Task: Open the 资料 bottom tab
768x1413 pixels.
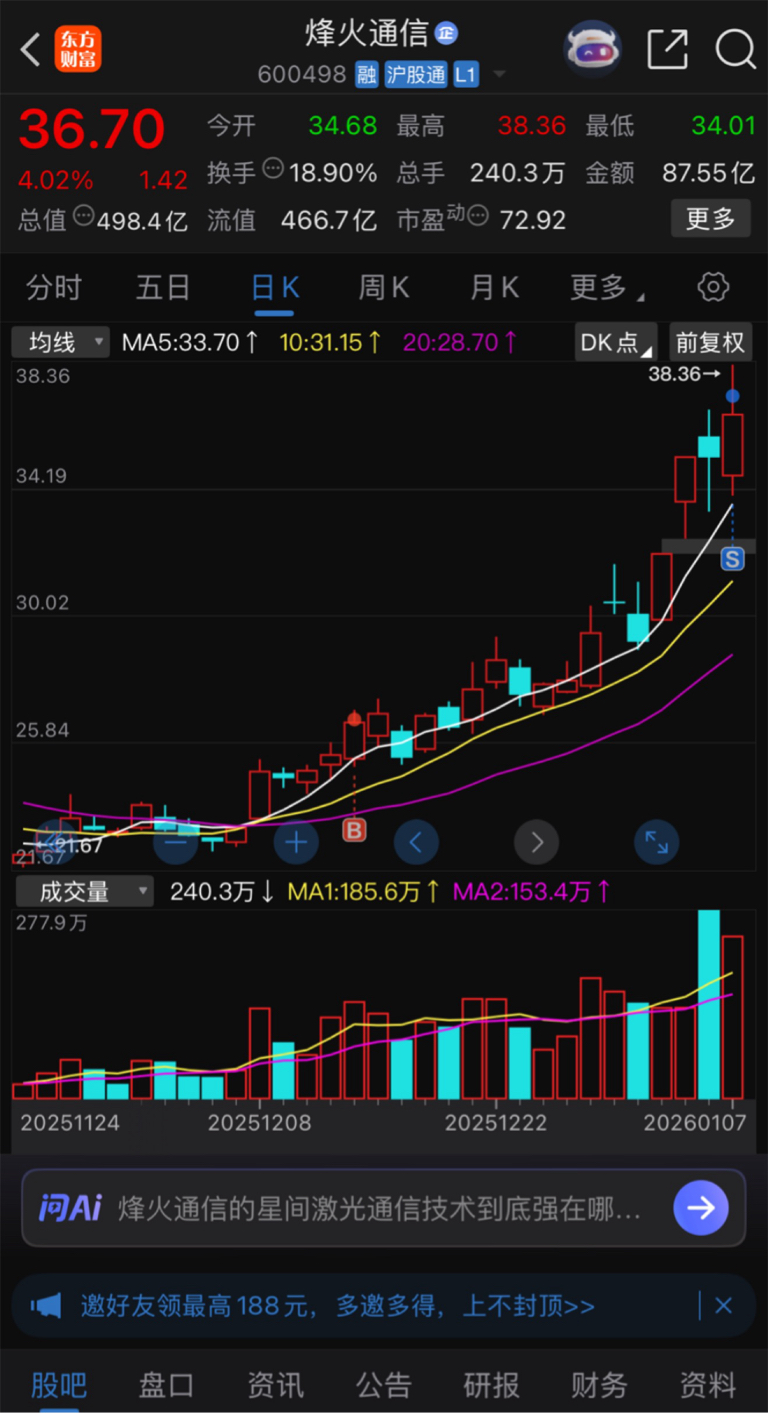Action: [707, 1385]
